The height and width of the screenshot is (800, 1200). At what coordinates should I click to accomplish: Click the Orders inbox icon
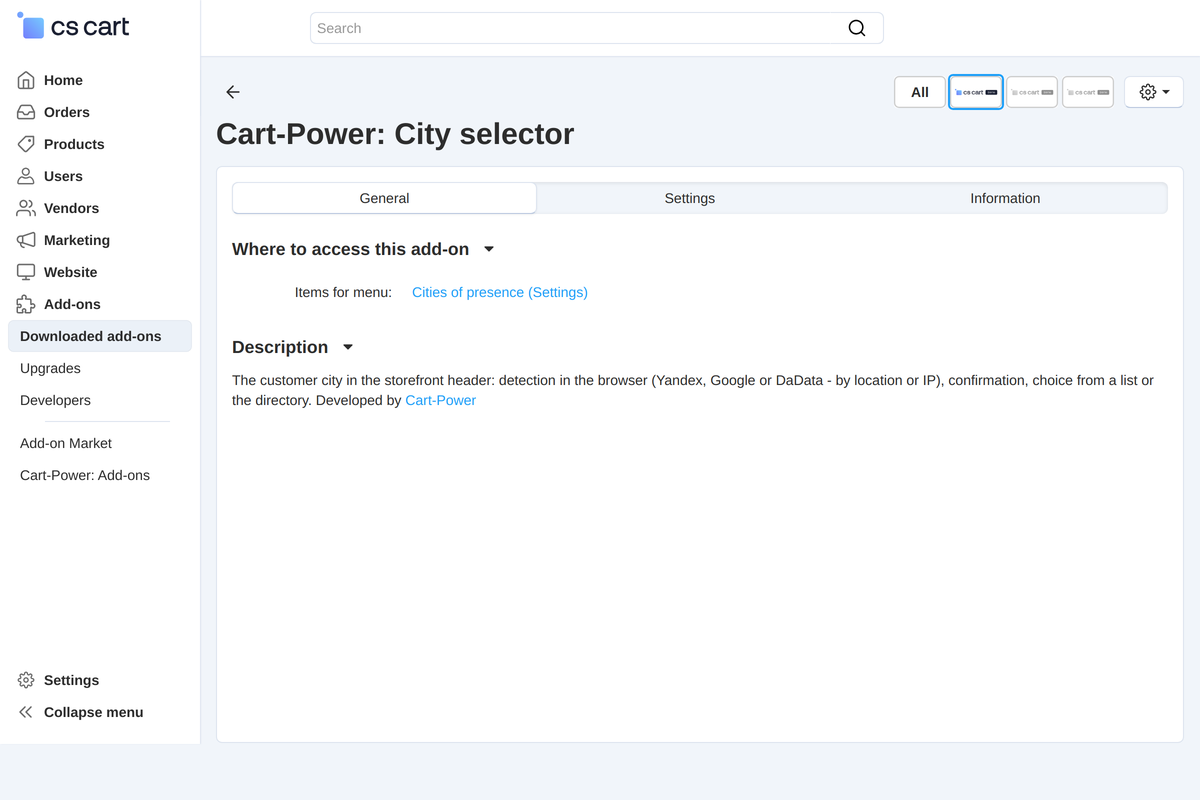coord(26,112)
